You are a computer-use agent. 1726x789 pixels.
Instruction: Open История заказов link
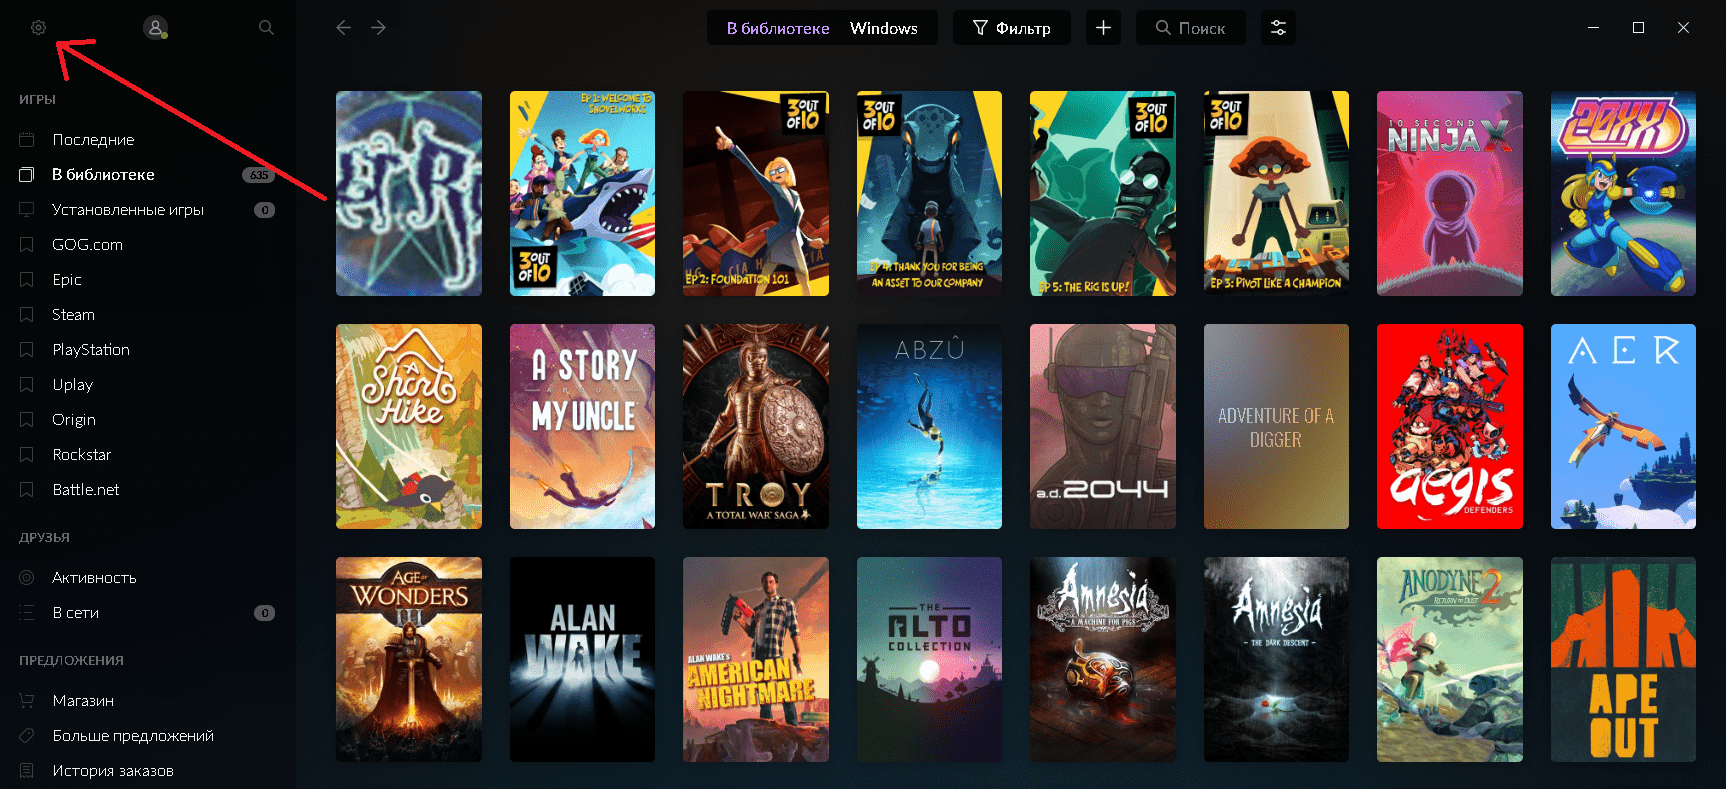point(113,771)
